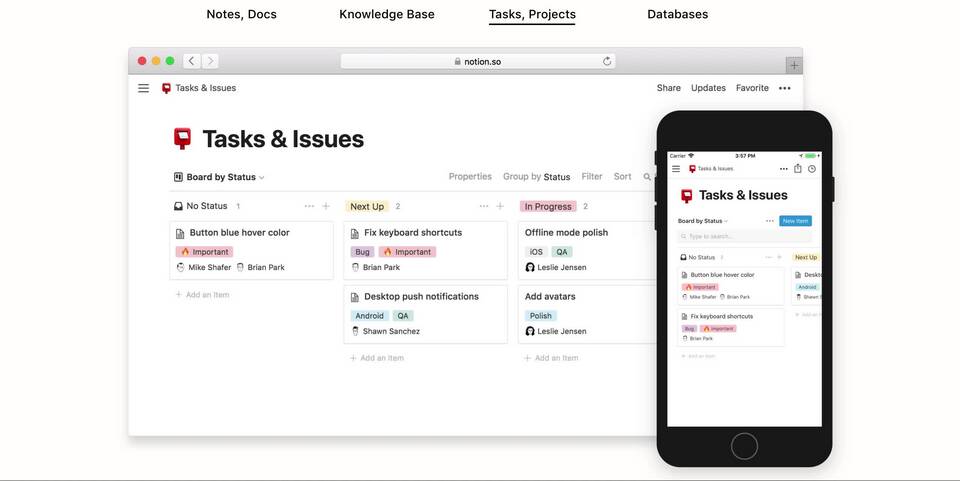
Task: Open Board by Status dropdown on phone
Action: 703,221
